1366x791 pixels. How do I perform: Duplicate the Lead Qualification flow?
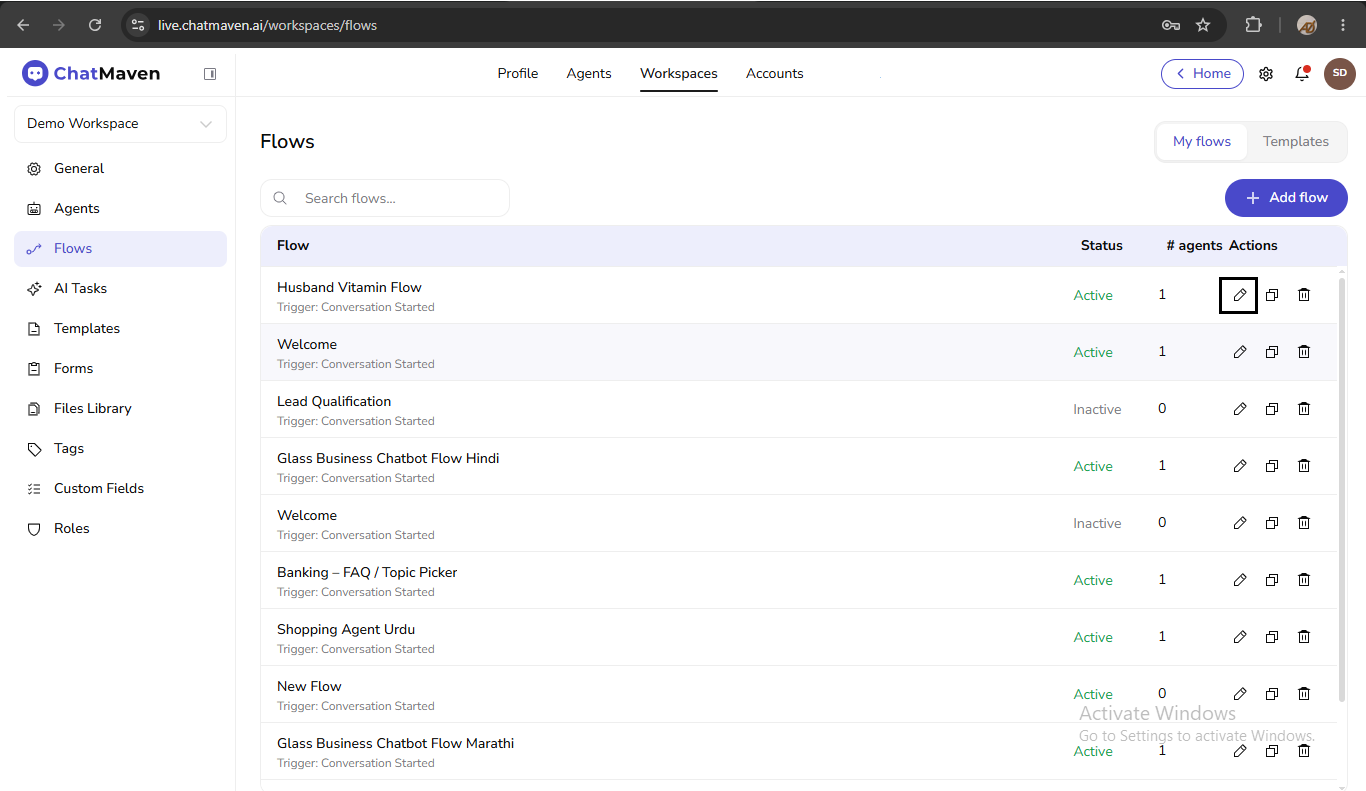point(1272,409)
